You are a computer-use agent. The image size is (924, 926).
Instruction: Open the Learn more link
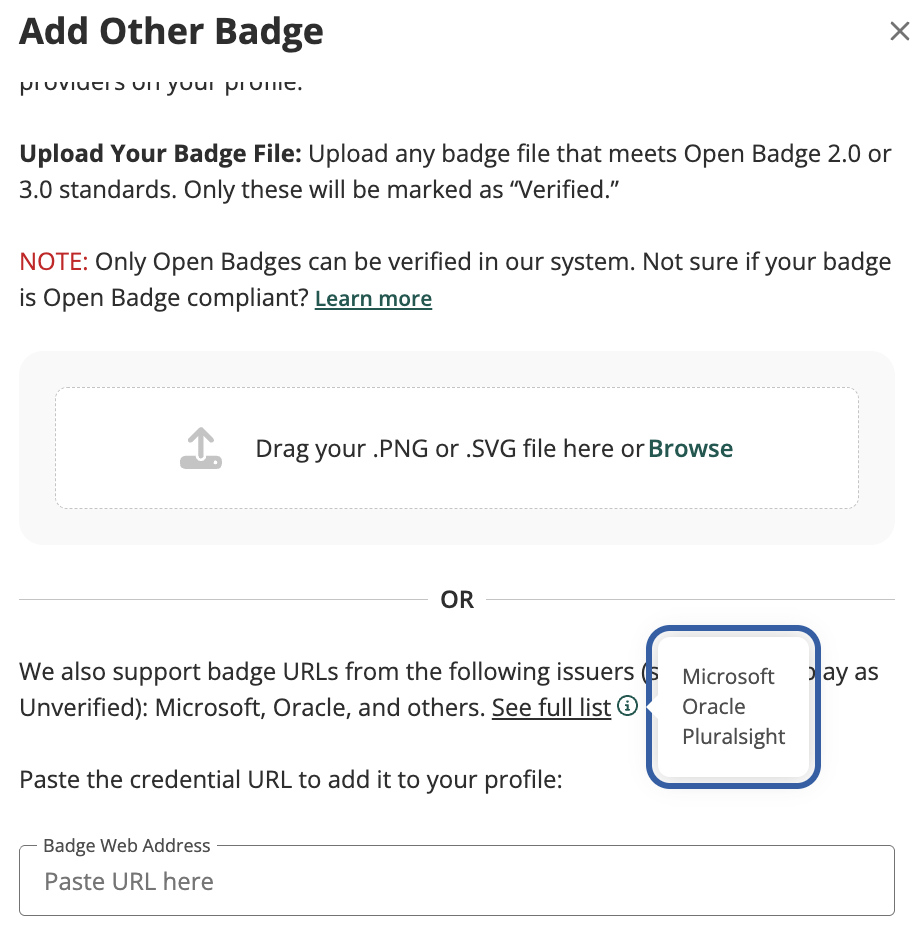[373, 298]
